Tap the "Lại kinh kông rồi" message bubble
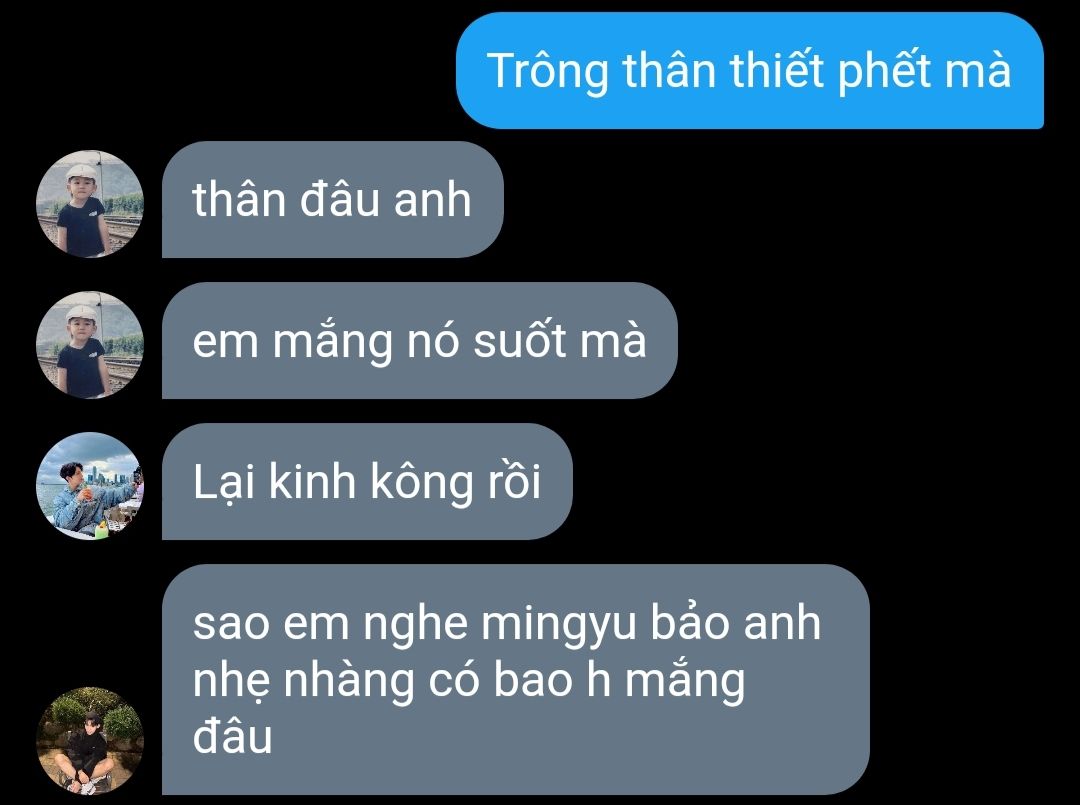 click(x=367, y=481)
